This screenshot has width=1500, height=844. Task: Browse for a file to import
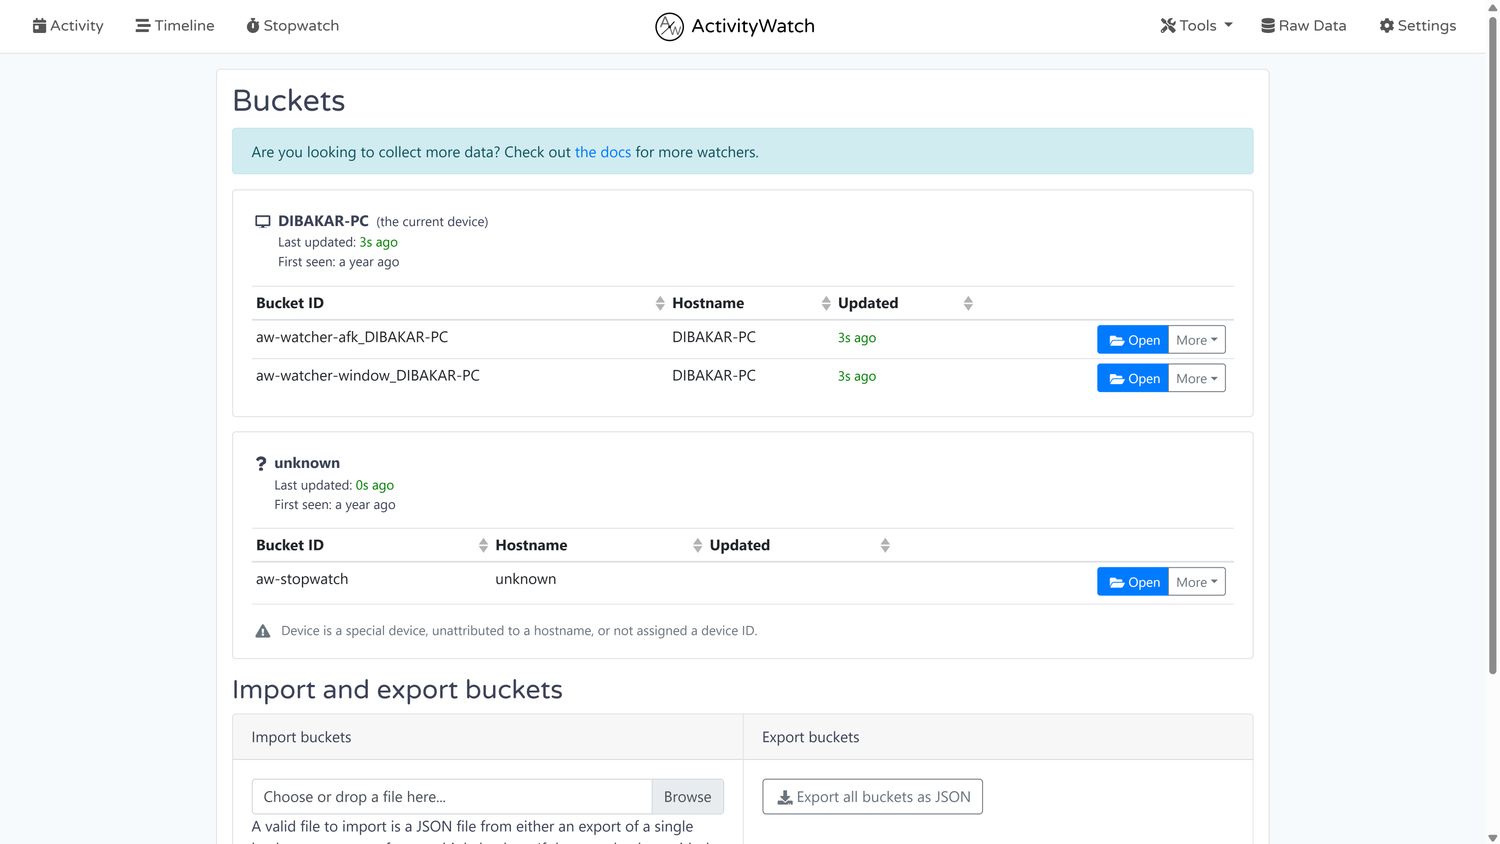[x=688, y=797]
